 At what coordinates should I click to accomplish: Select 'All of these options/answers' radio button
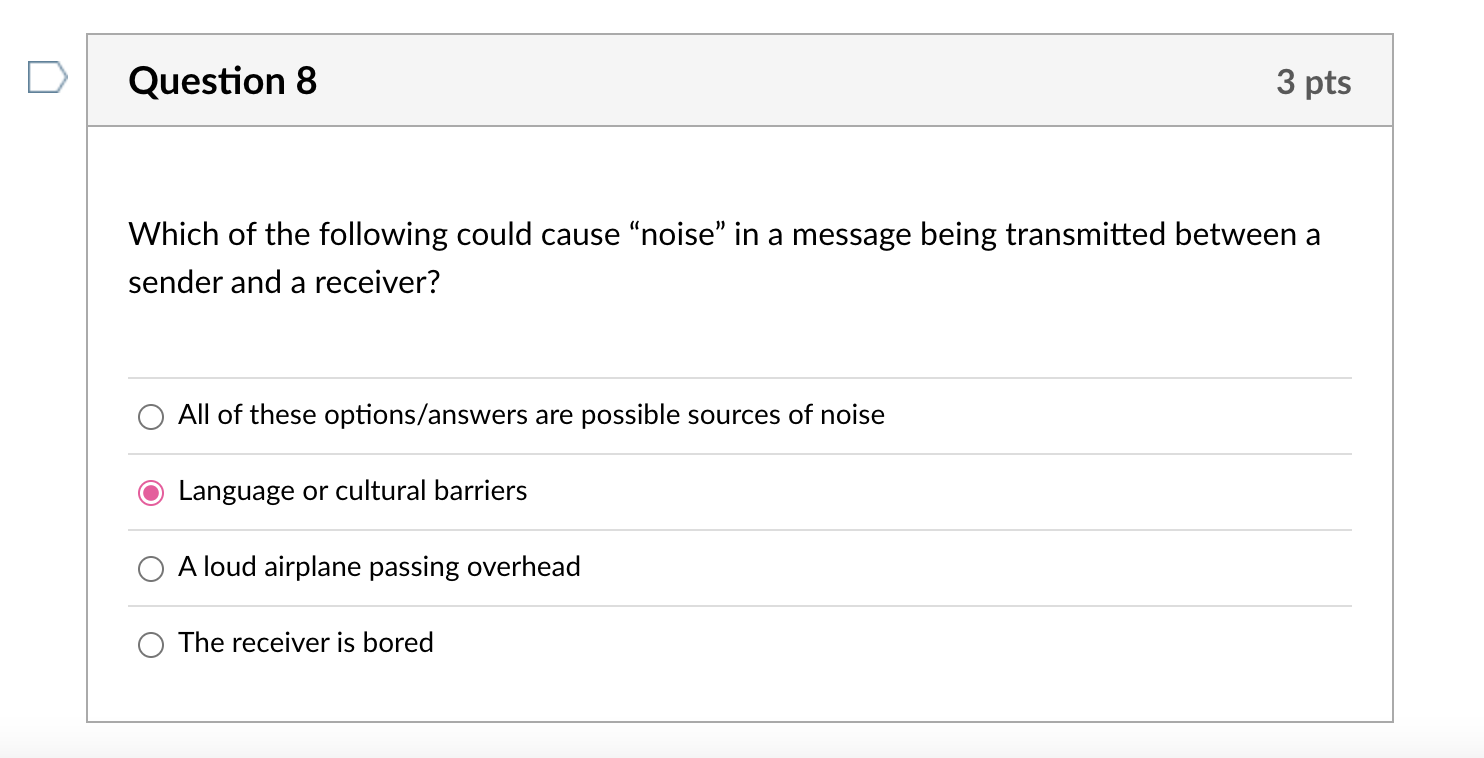[150, 416]
